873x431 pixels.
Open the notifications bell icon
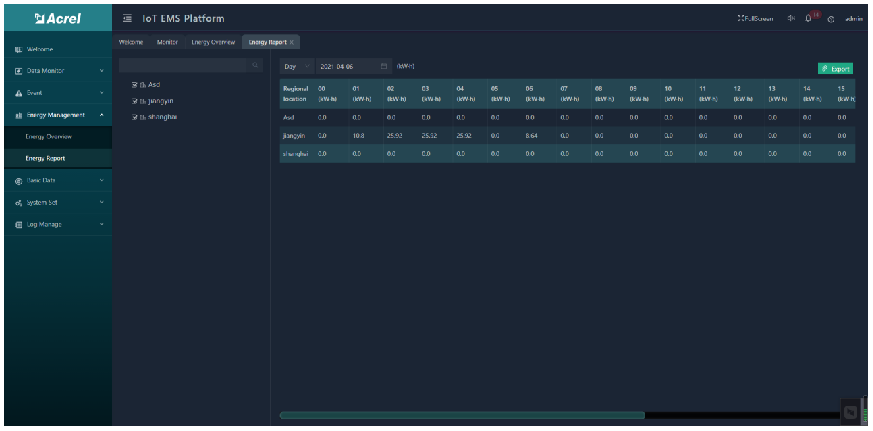(x=808, y=18)
